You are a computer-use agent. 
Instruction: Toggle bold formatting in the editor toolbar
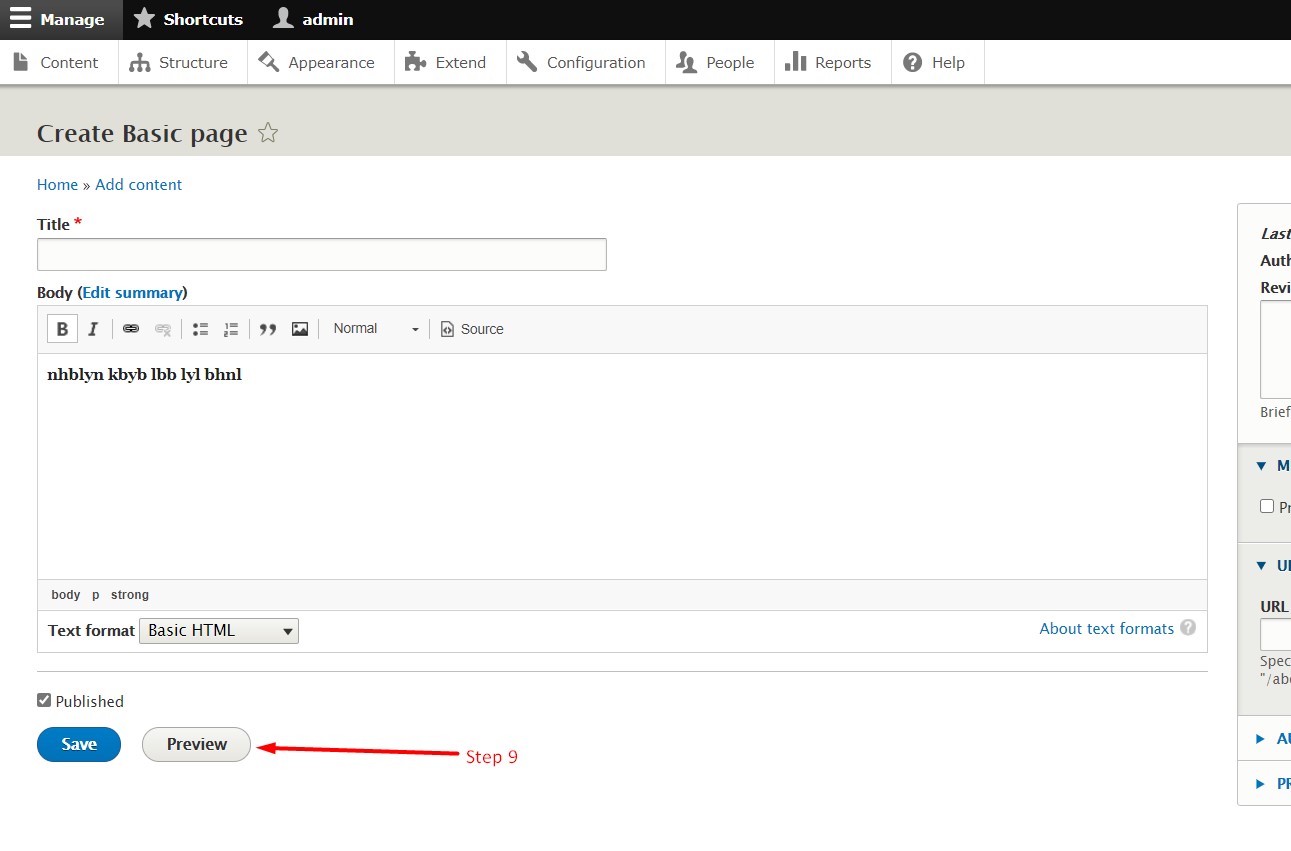[x=62, y=329]
